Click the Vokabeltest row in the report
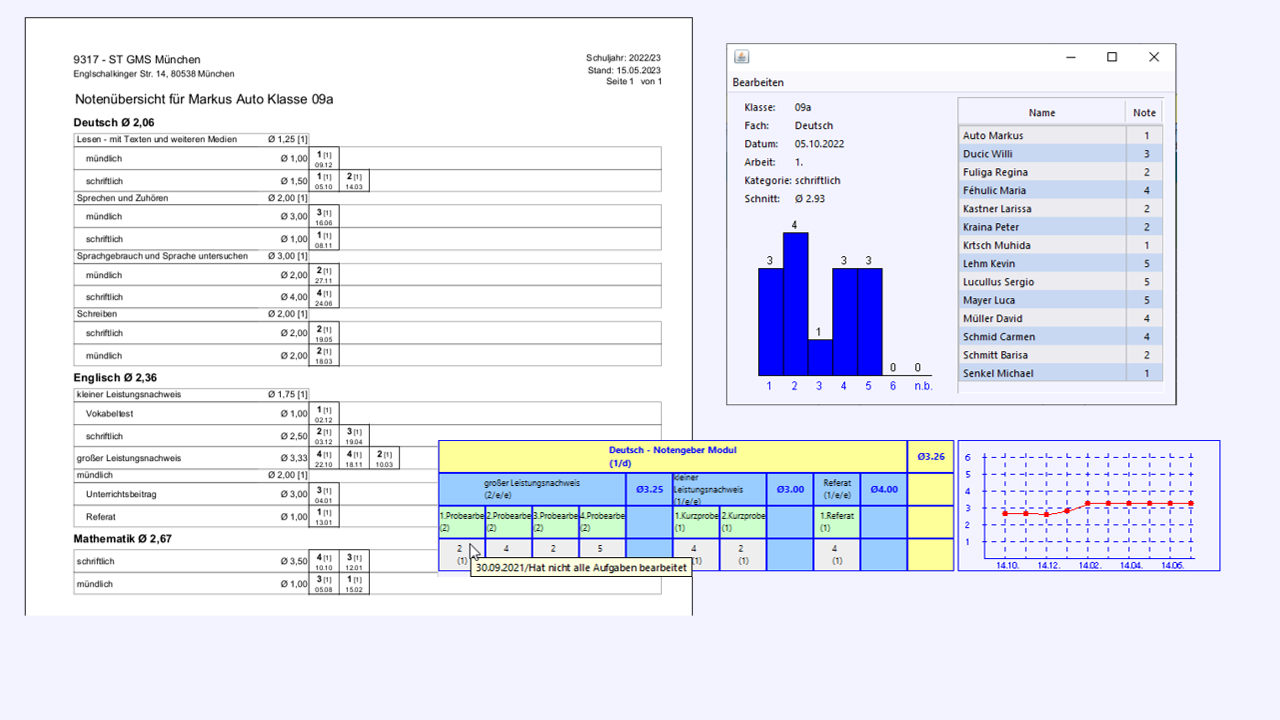The width and height of the screenshot is (1280, 720). (367, 413)
